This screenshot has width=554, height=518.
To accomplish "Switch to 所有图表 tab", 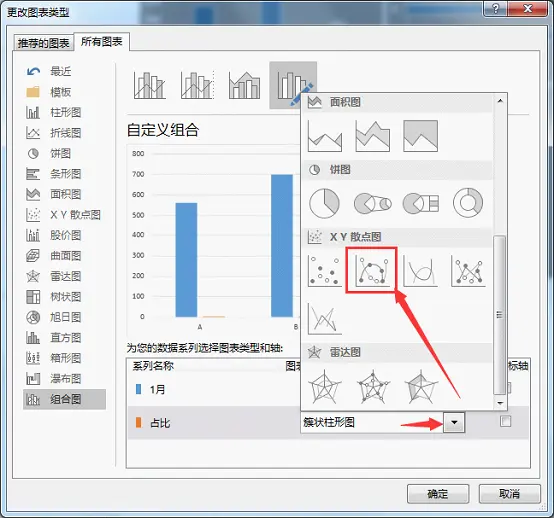I will (102, 42).
